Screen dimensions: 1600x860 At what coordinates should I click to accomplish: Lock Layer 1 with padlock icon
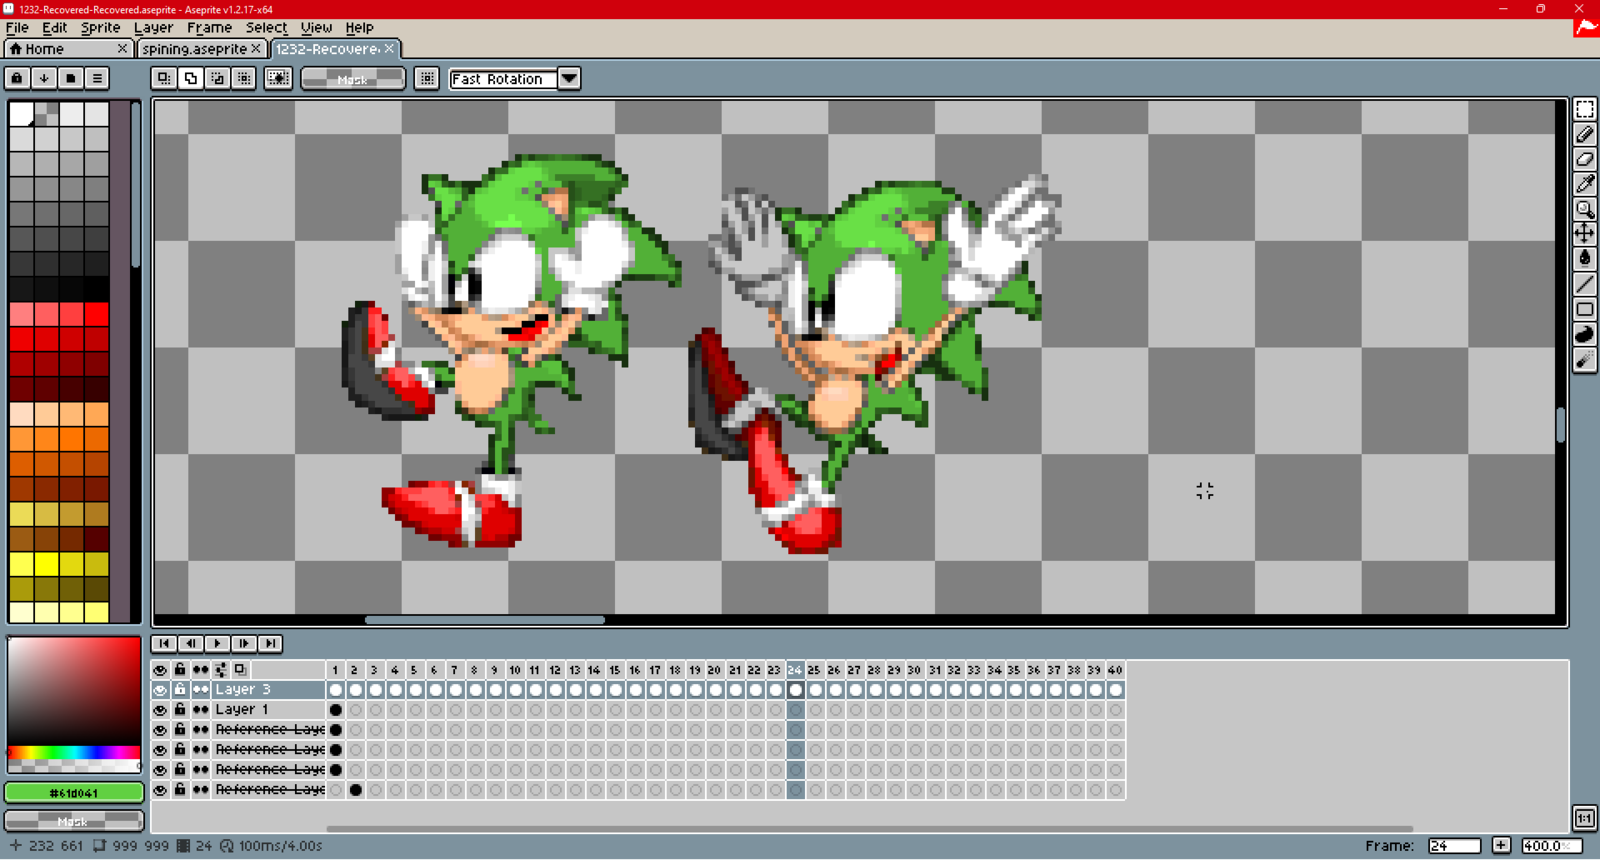[x=180, y=709]
